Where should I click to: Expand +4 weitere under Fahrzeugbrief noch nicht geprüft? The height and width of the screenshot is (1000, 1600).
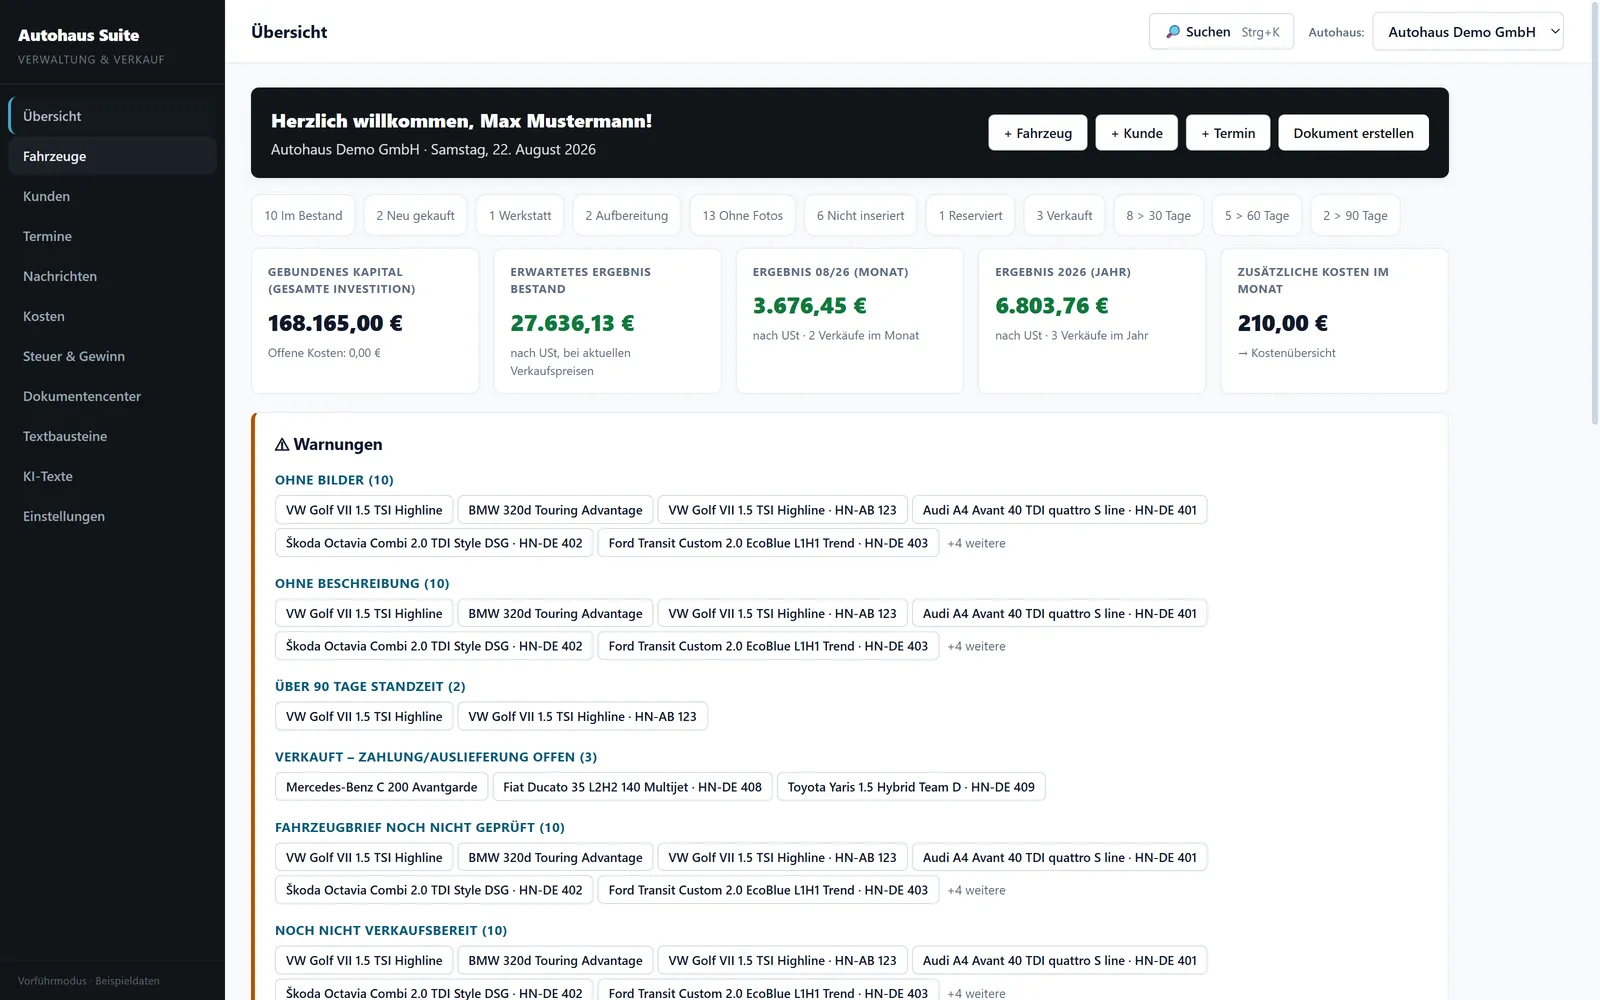pos(976,890)
